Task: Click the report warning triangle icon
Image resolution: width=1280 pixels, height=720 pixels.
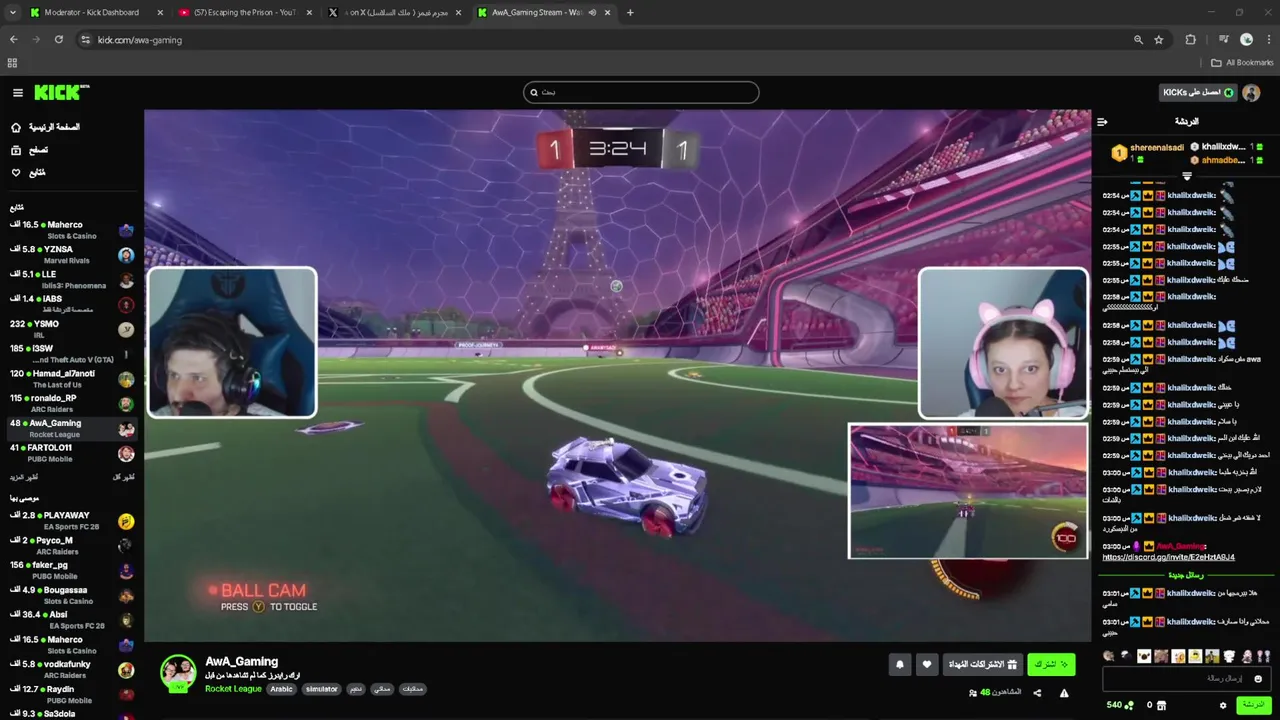Action: click(x=1064, y=693)
